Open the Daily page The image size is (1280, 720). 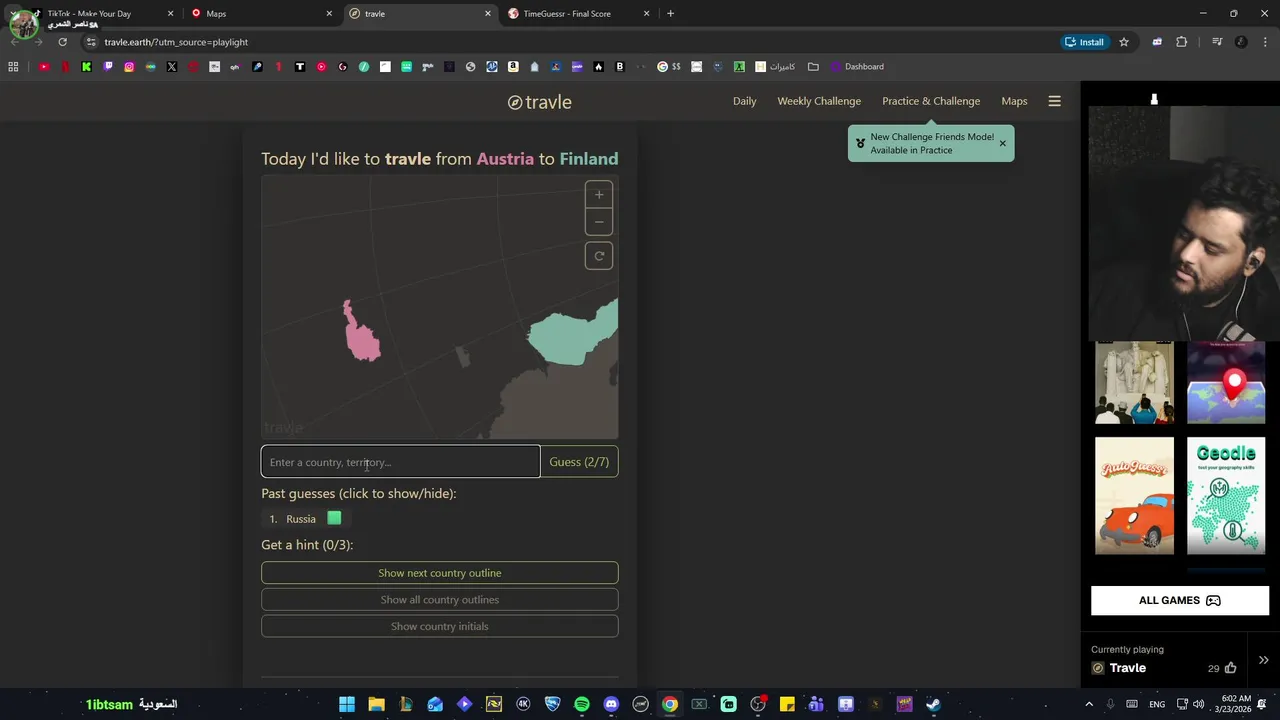(744, 101)
